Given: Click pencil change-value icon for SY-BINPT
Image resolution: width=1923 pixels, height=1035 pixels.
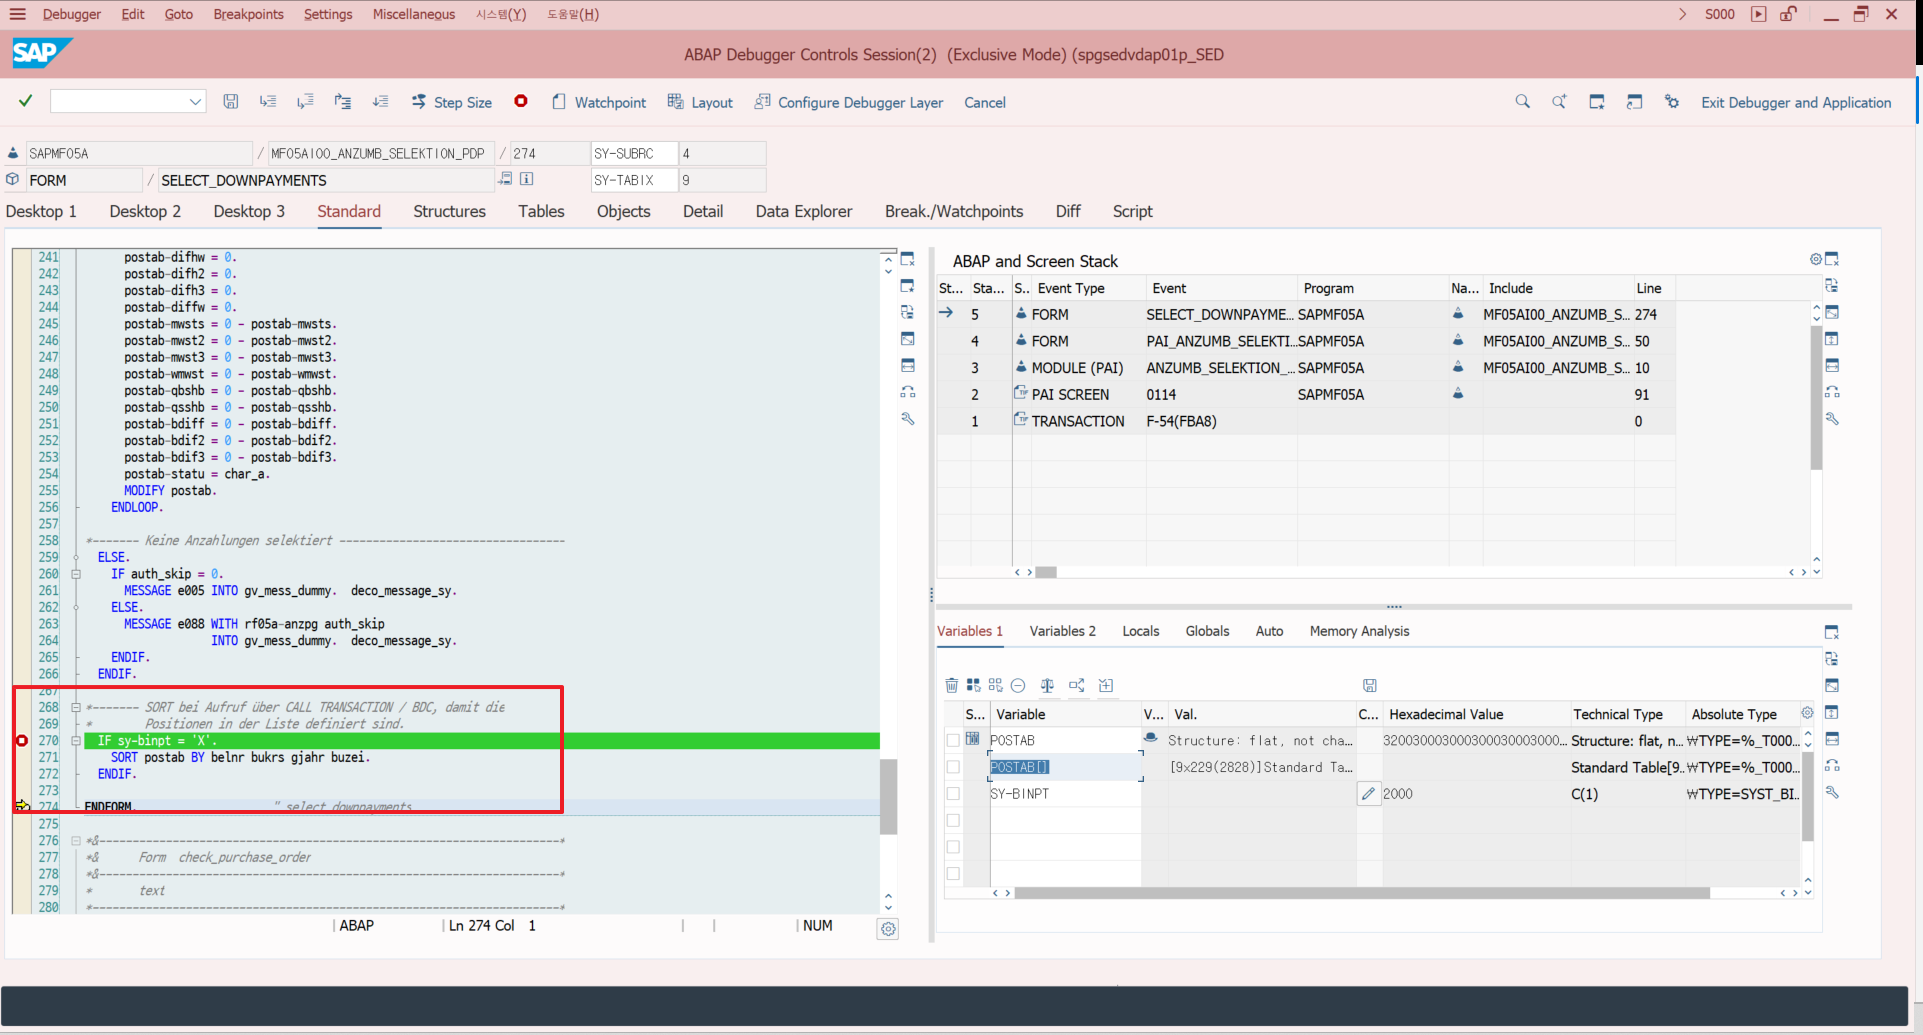Looking at the screenshot, I should (x=1368, y=794).
